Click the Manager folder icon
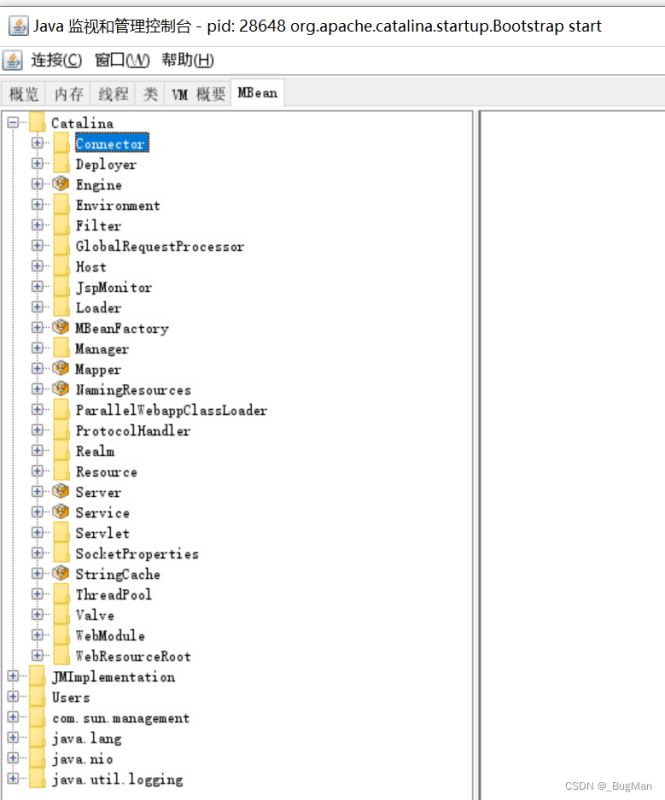Screen dimensions: 665x800 pyautogui.click(x=61, y=348)
